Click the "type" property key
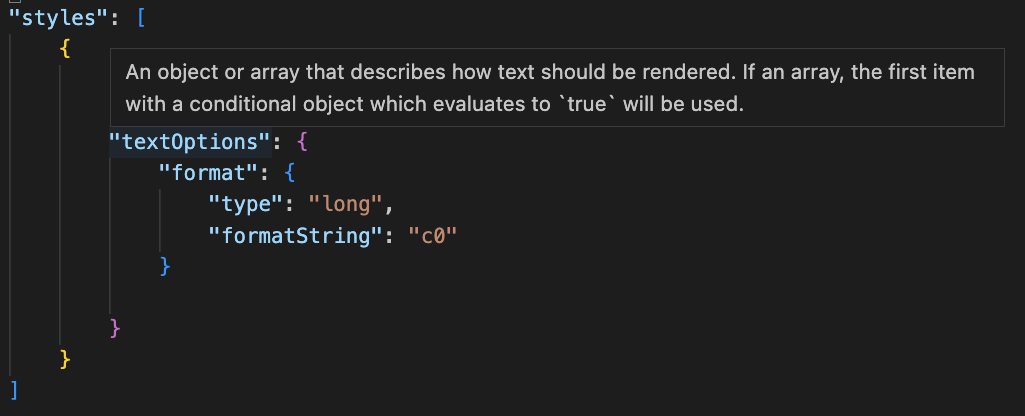This screenshot has height=416, width=1025. tap(245, 204)
